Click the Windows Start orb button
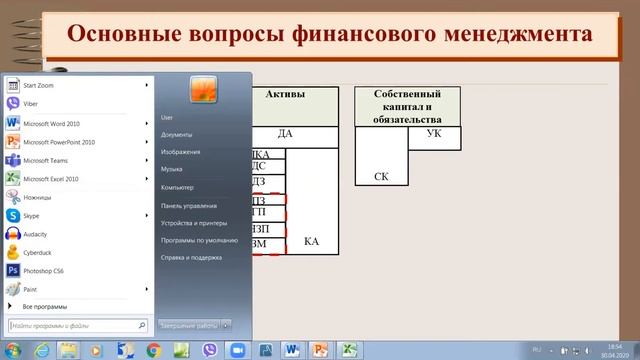 click(x=12, y=351)
